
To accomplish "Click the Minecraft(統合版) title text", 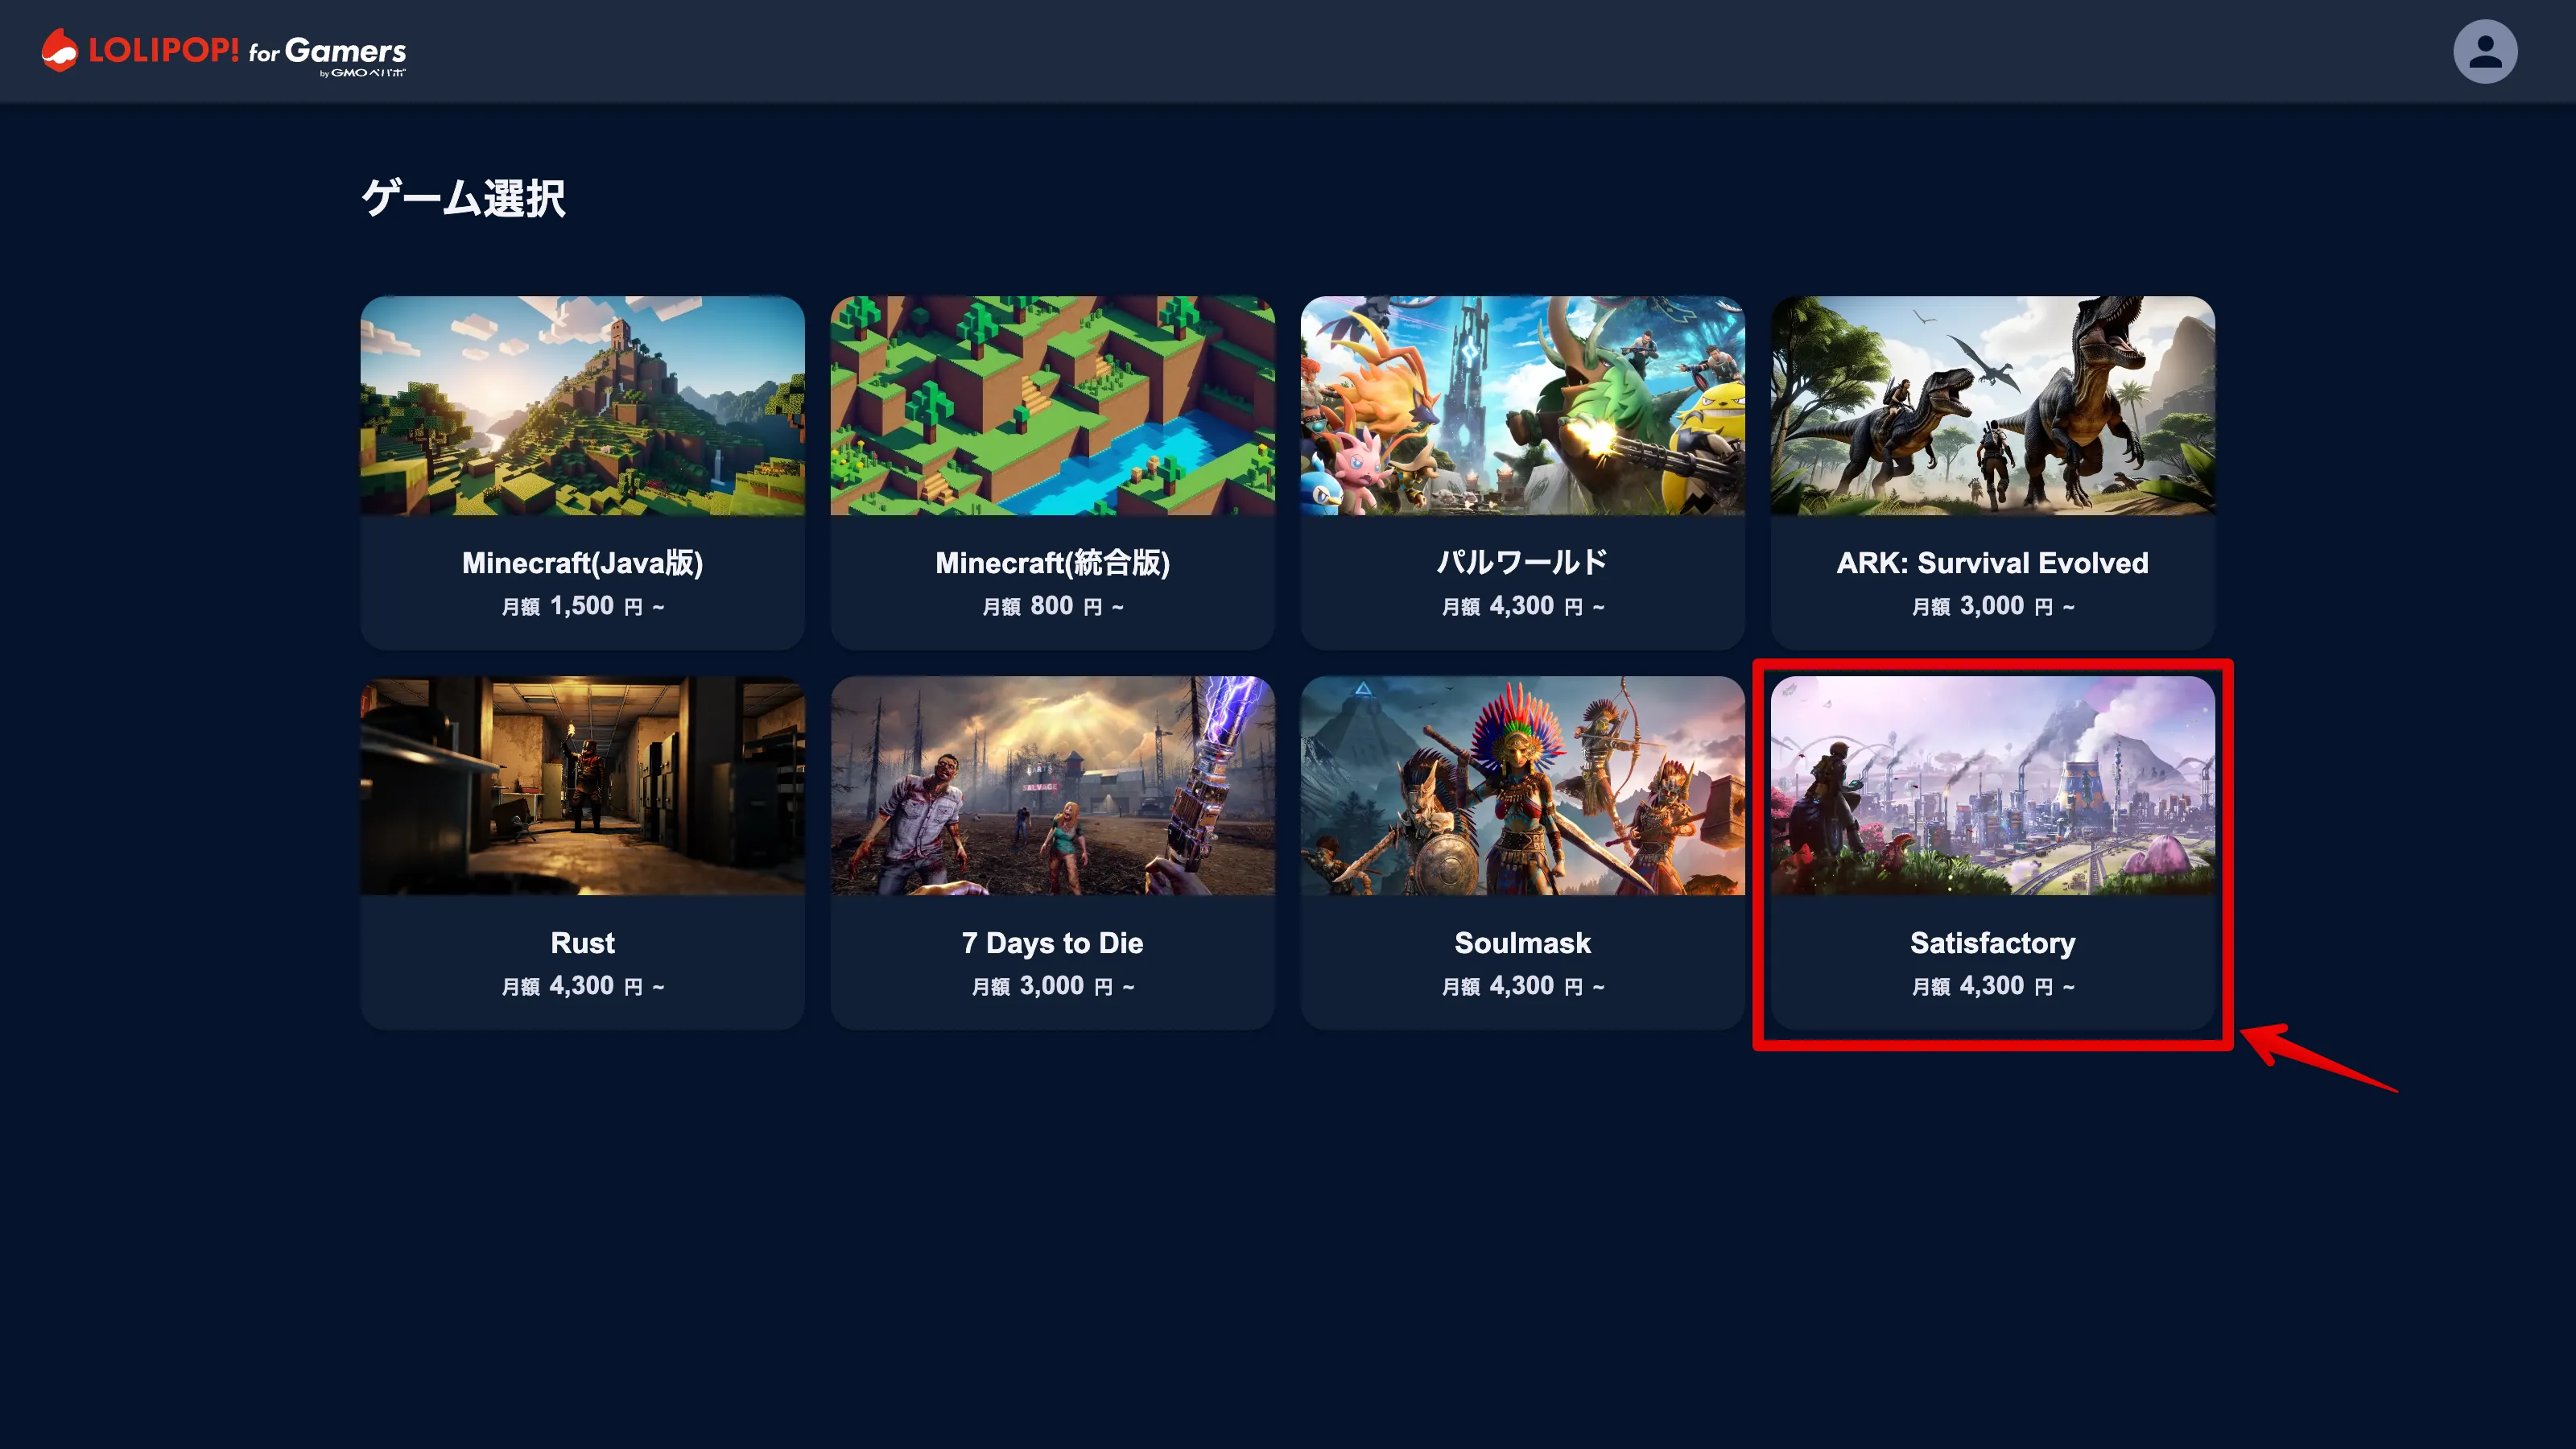I will (1052, 563).
